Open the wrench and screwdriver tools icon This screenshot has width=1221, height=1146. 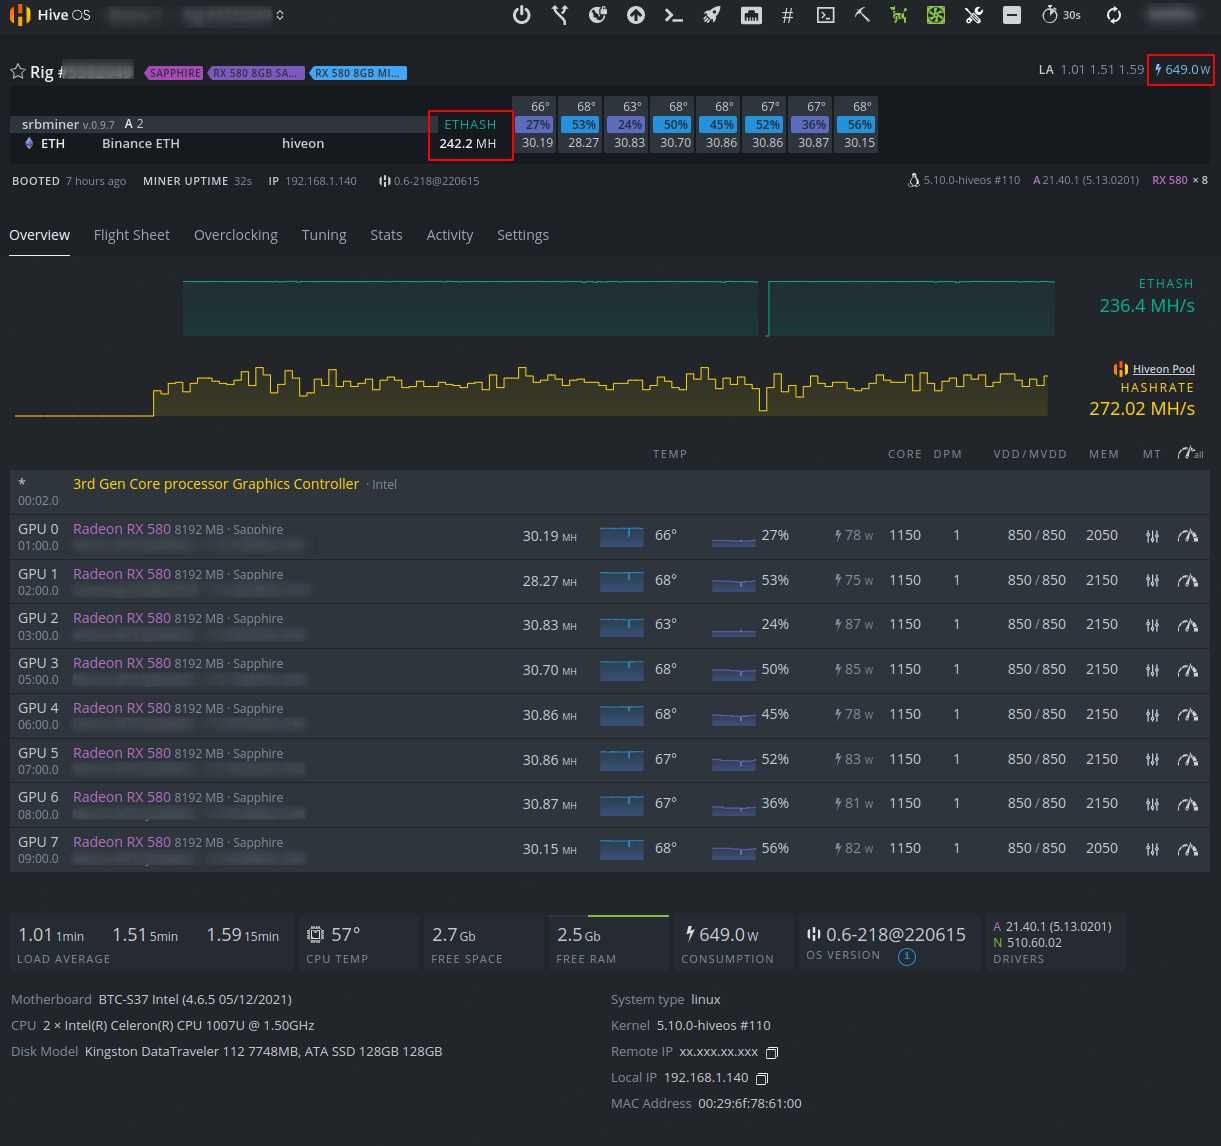[x=974, y=15]
